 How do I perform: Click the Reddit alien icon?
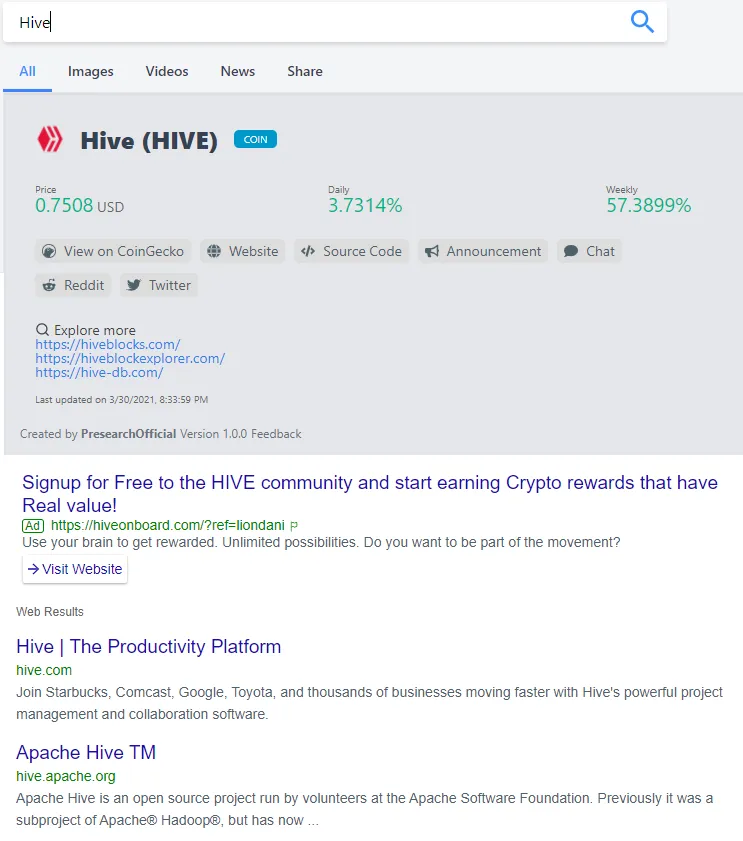click(49, 285)
